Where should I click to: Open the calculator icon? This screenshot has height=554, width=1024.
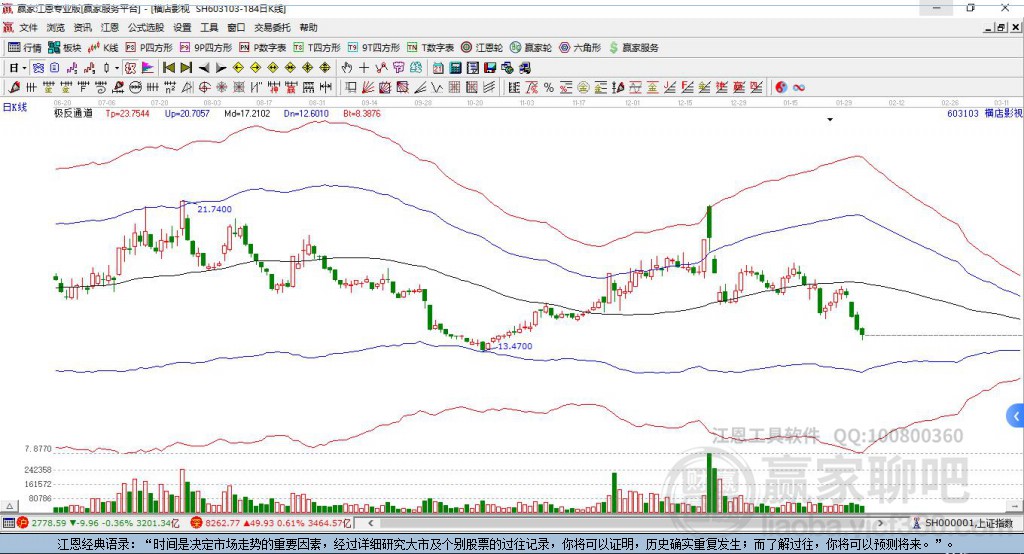tap(455, 68)
